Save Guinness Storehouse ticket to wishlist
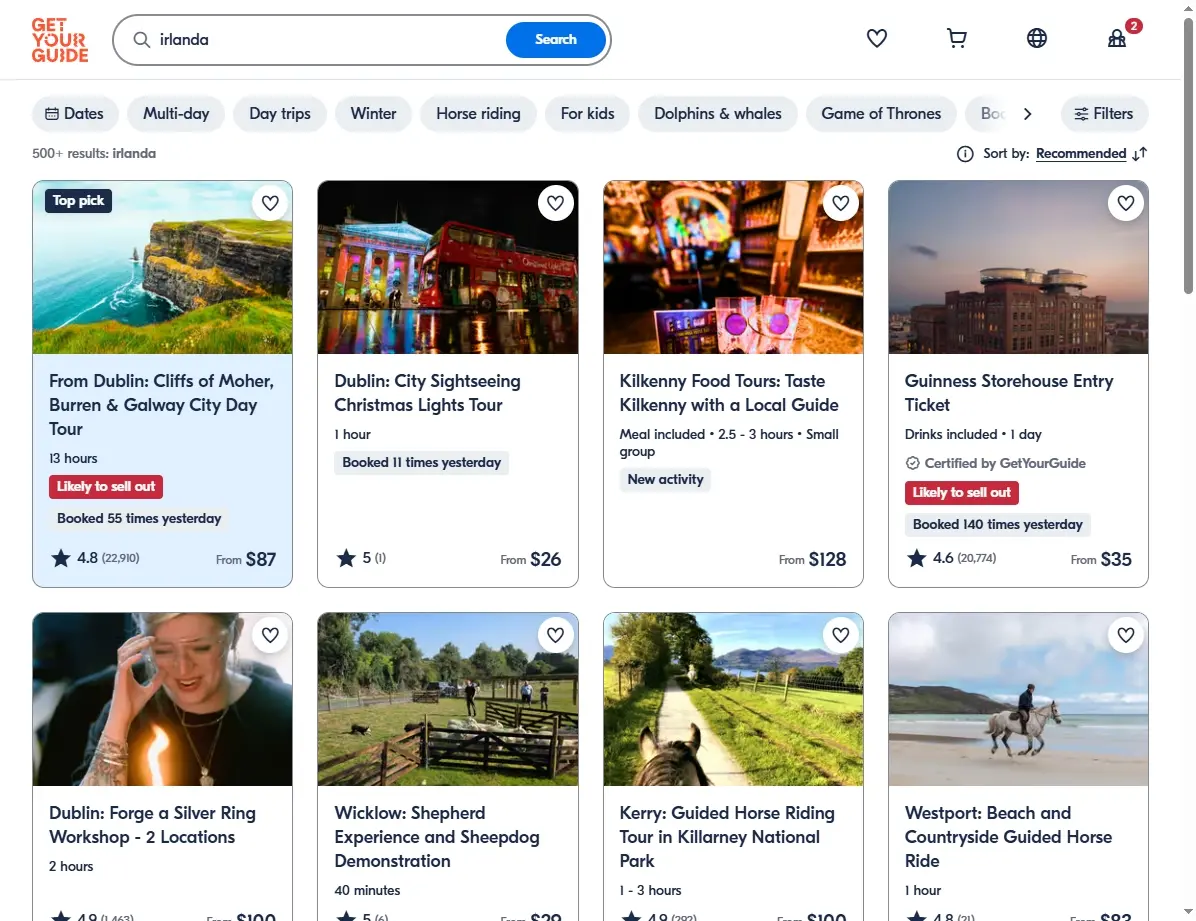Viewport: 1196px width, 921px height. [1126, 203]
